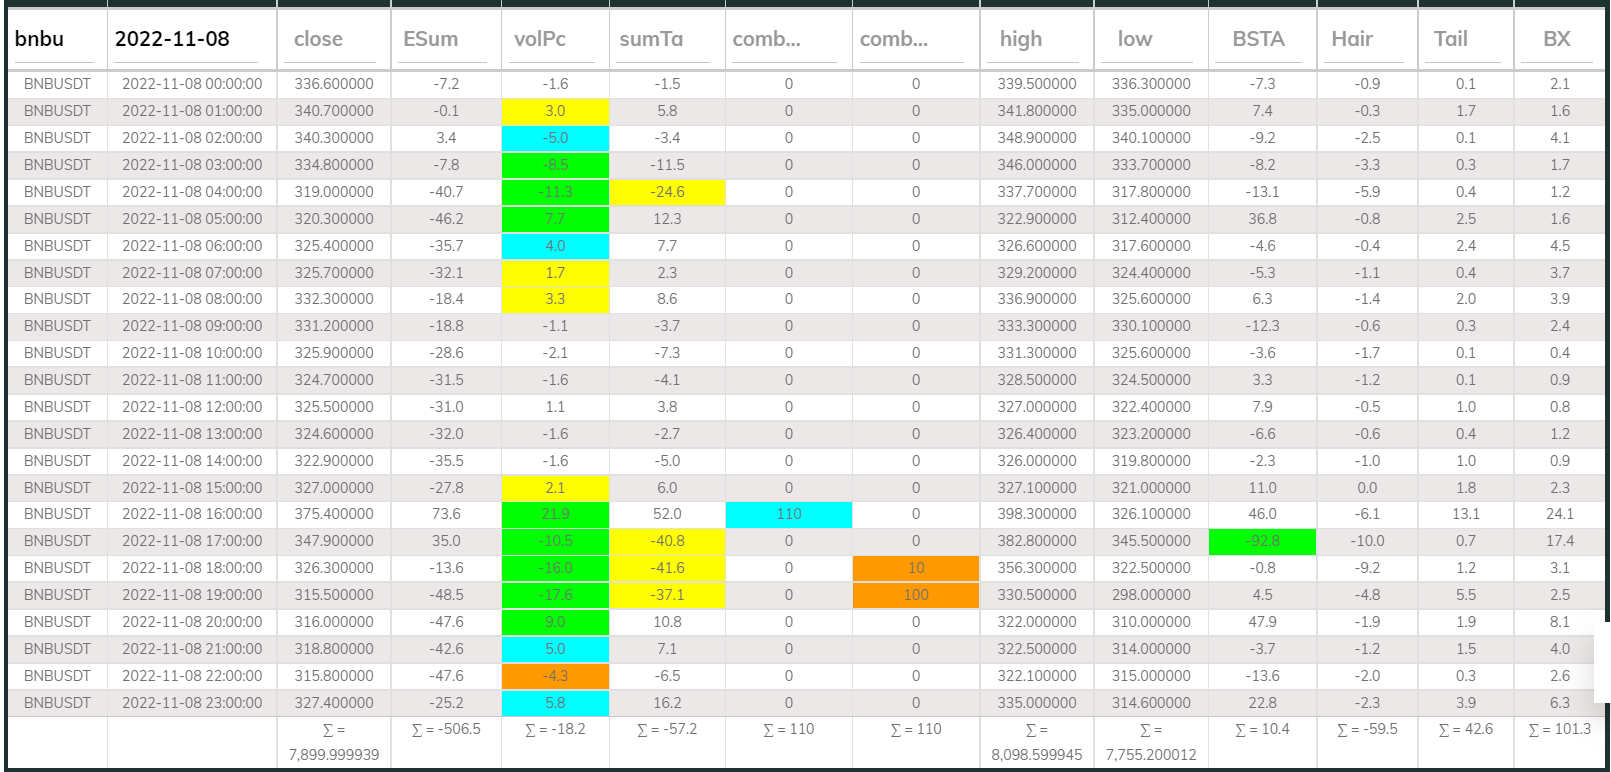Click Hair value -10.0
1611x772 pixels.
[1367, 541]
